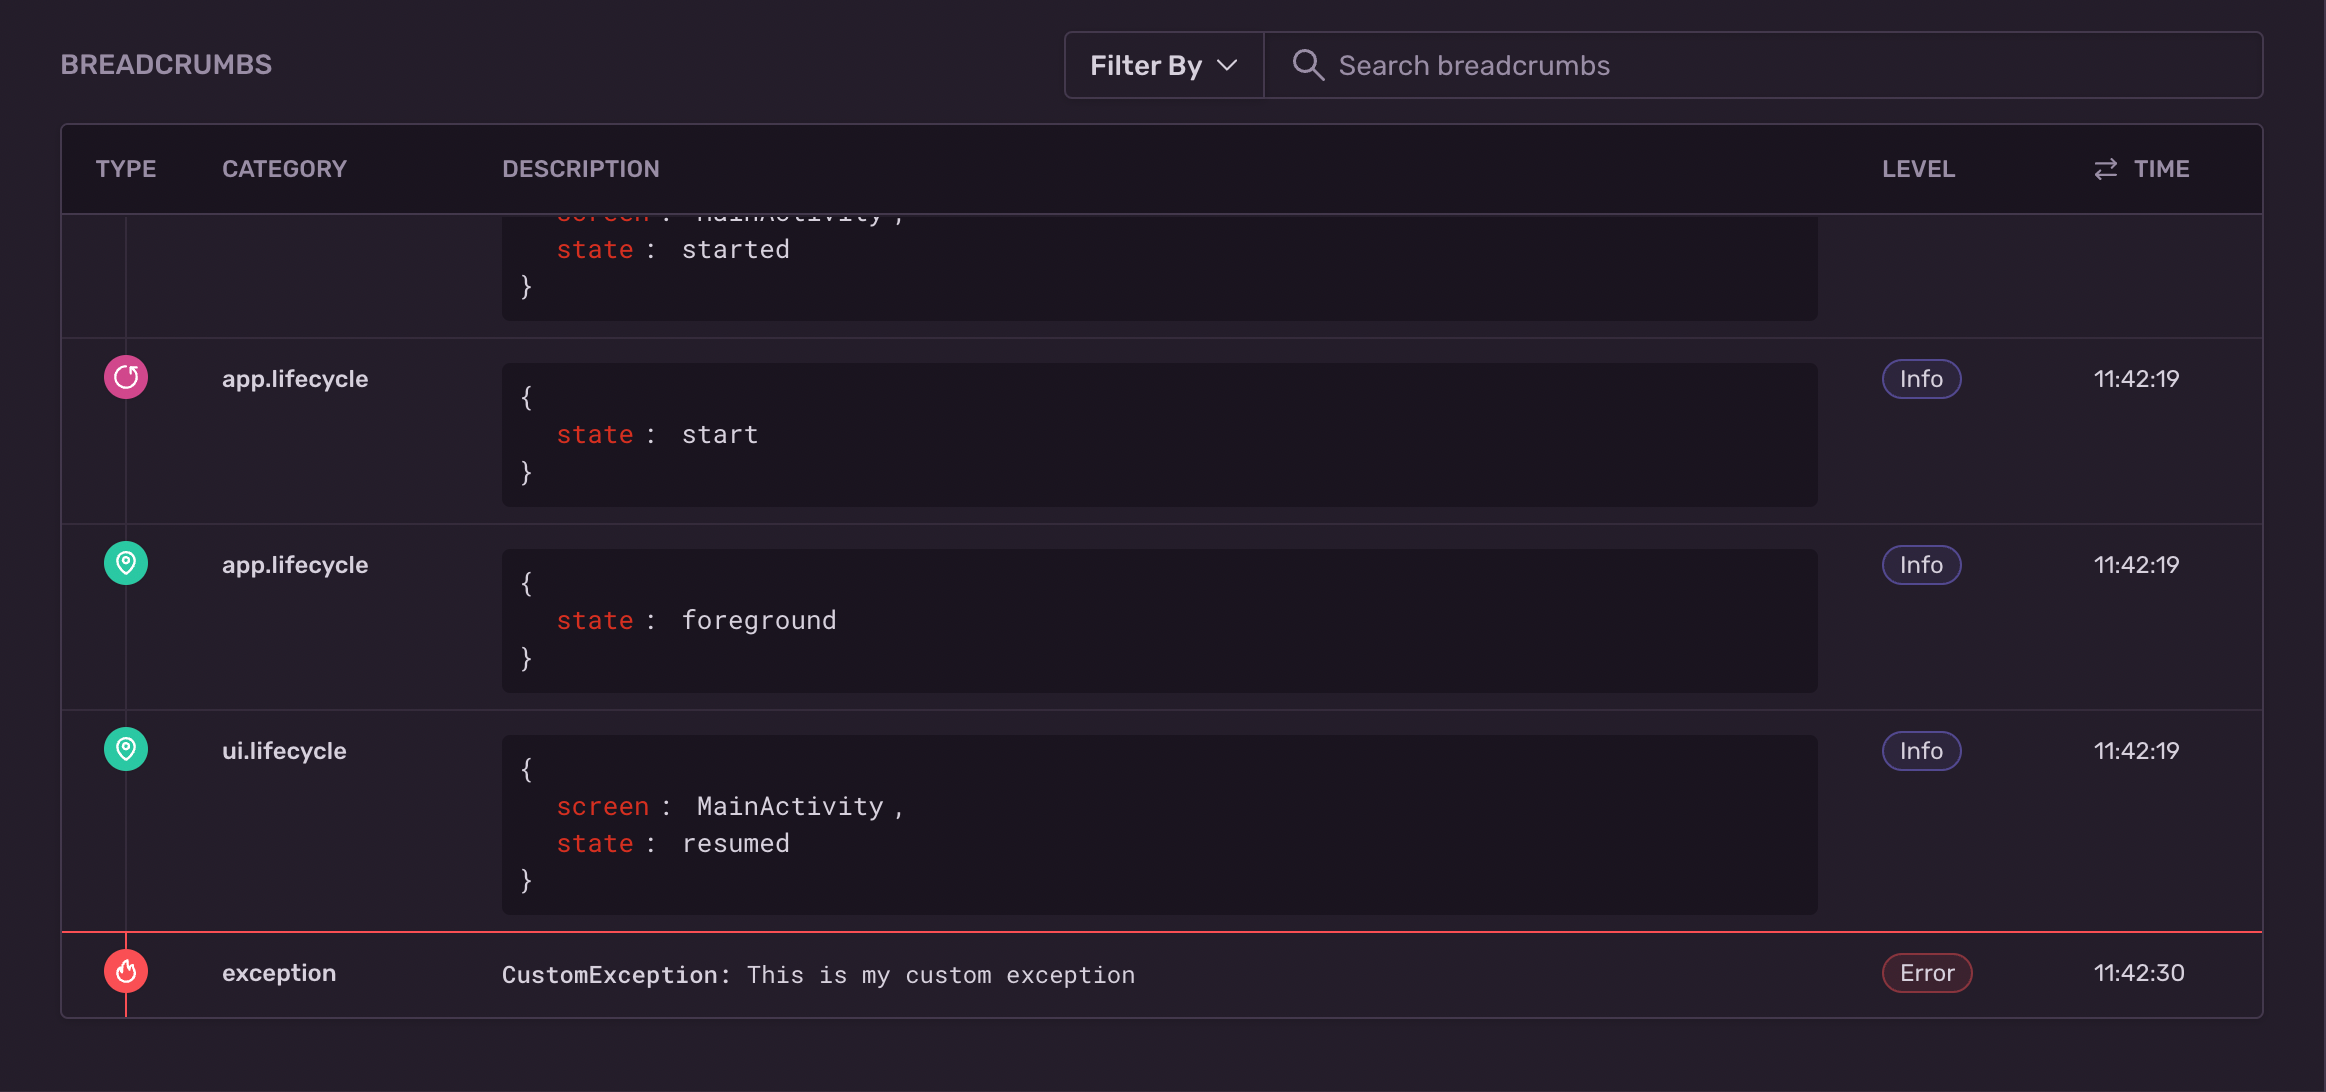Click the green location icon for foreground breadcrumb
The height and width of the screenshot is (1092, 2326).
click(126, 564)
